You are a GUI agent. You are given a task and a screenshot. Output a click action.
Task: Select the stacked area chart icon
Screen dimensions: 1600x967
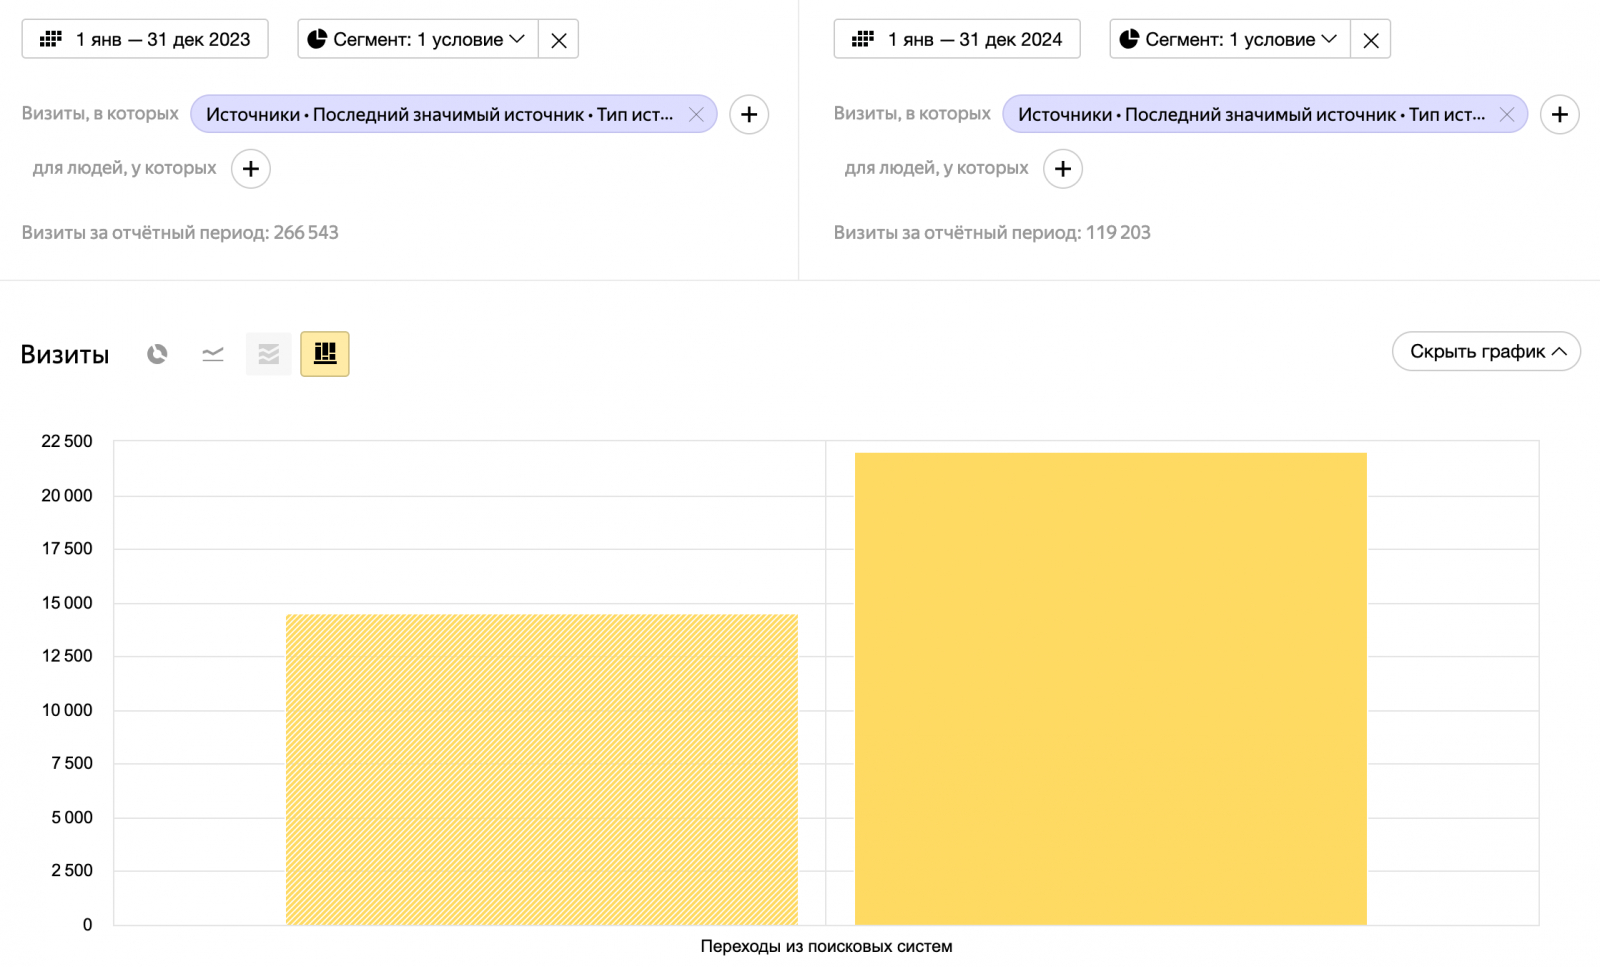[269, 354]
